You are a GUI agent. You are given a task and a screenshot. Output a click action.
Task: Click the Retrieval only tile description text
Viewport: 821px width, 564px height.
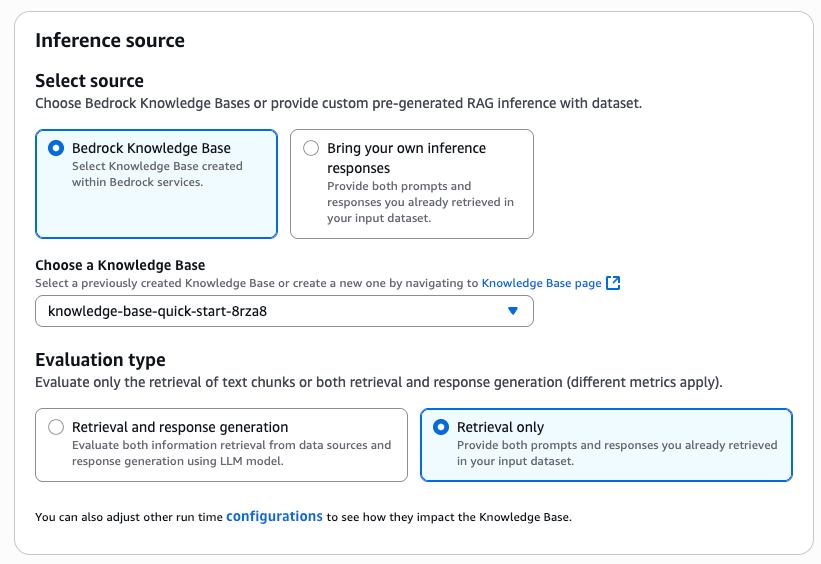(x=617, y=453)
